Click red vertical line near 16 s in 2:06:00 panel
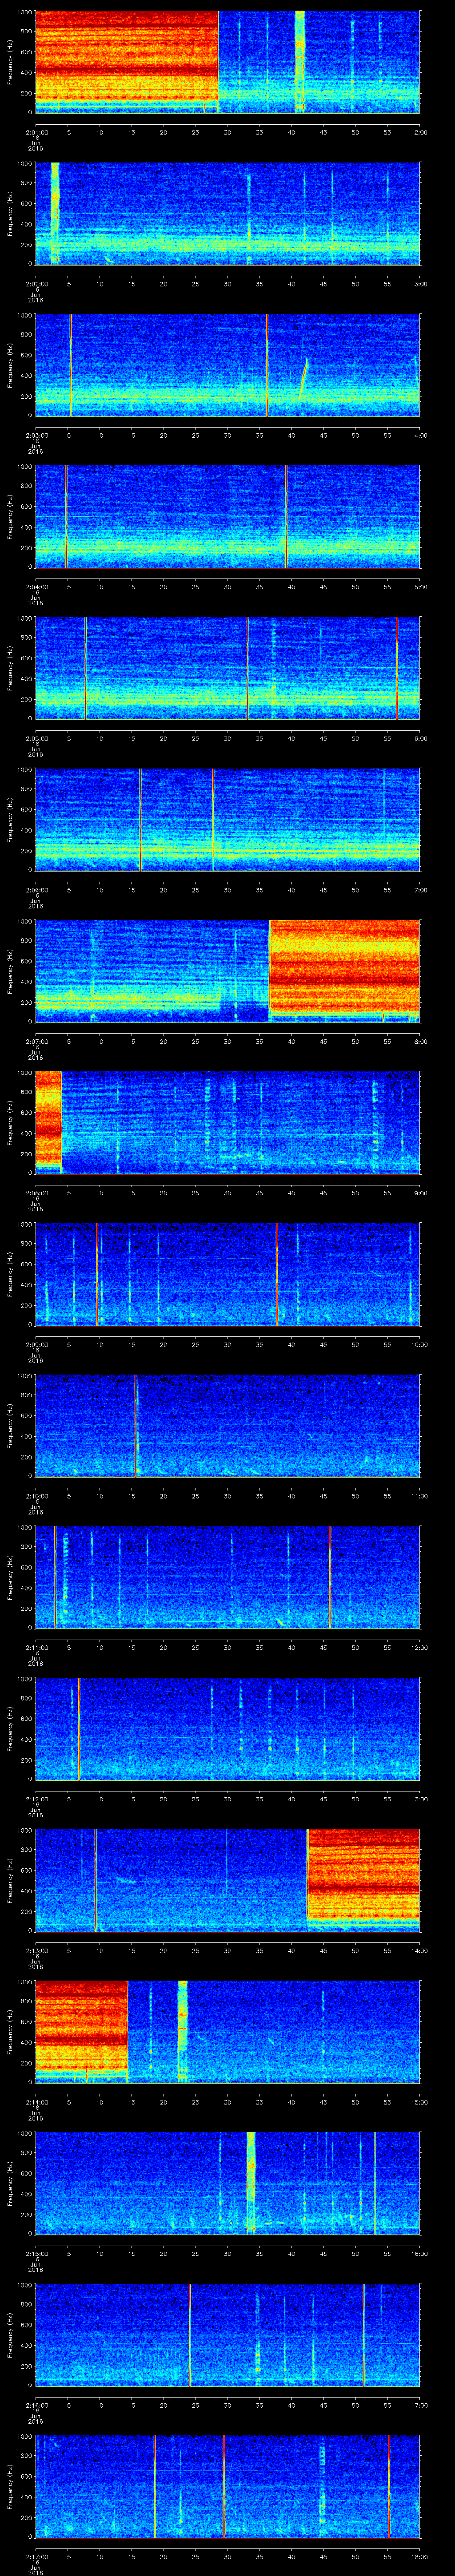Image resolution: width=455 pixels, height=2576 pixels. click(140, 819)
